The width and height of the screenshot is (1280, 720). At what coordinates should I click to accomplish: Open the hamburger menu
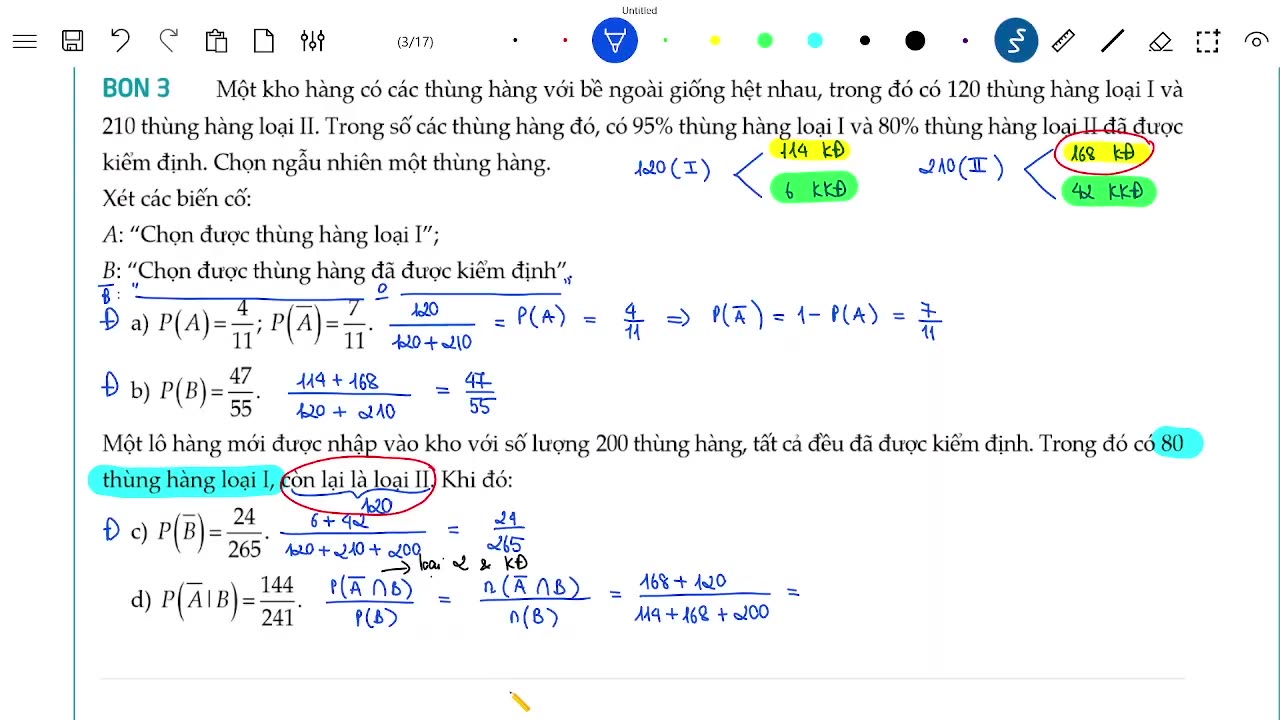pyautogui.click(x=25, y=41)
